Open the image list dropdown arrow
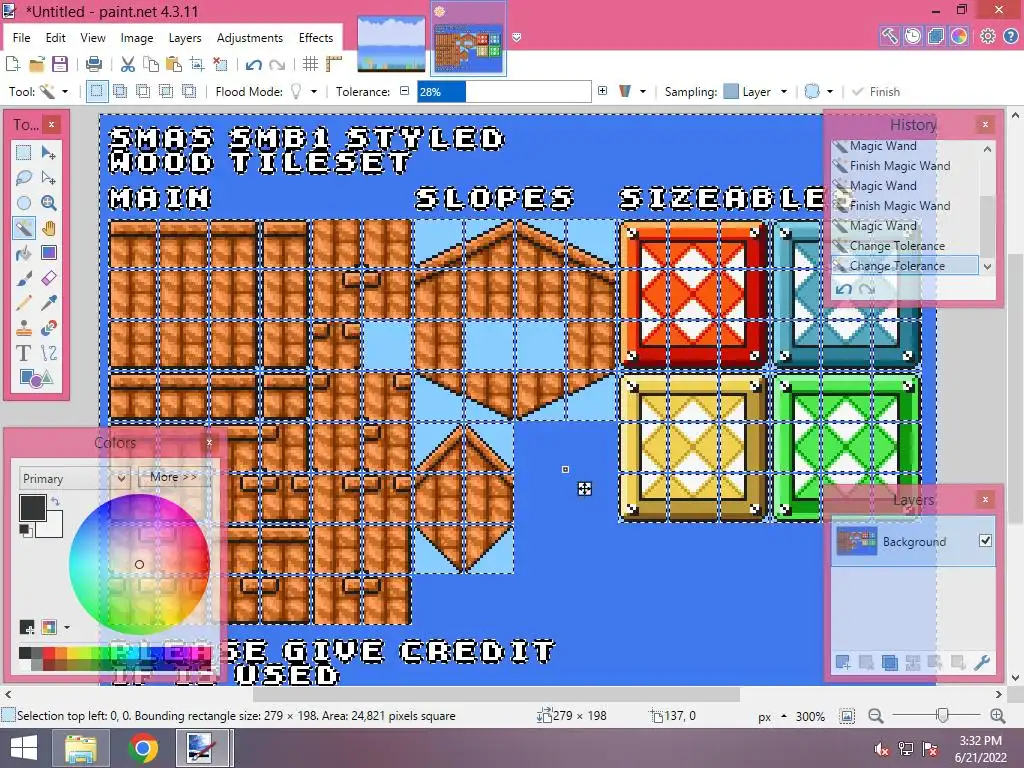This screenshot has height=768, width=1024. pos(517,38)
